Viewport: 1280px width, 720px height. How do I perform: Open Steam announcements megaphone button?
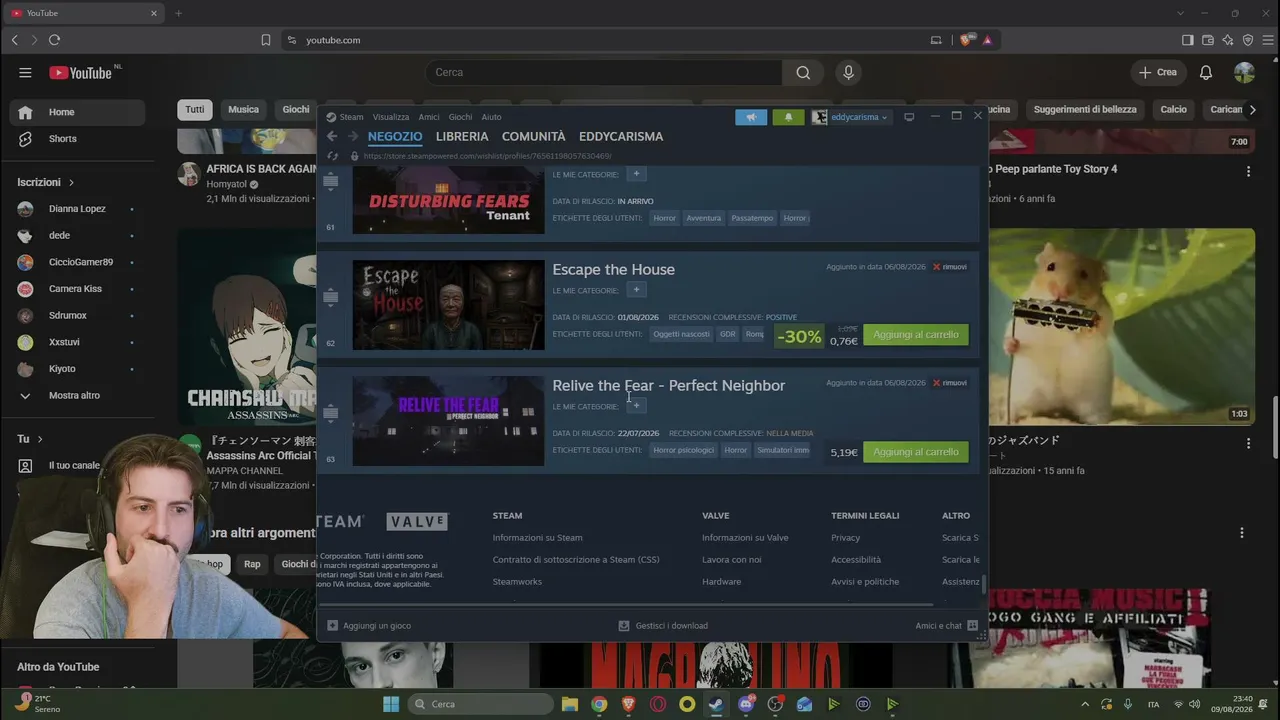pyautogui.click(x=751, y=117)
